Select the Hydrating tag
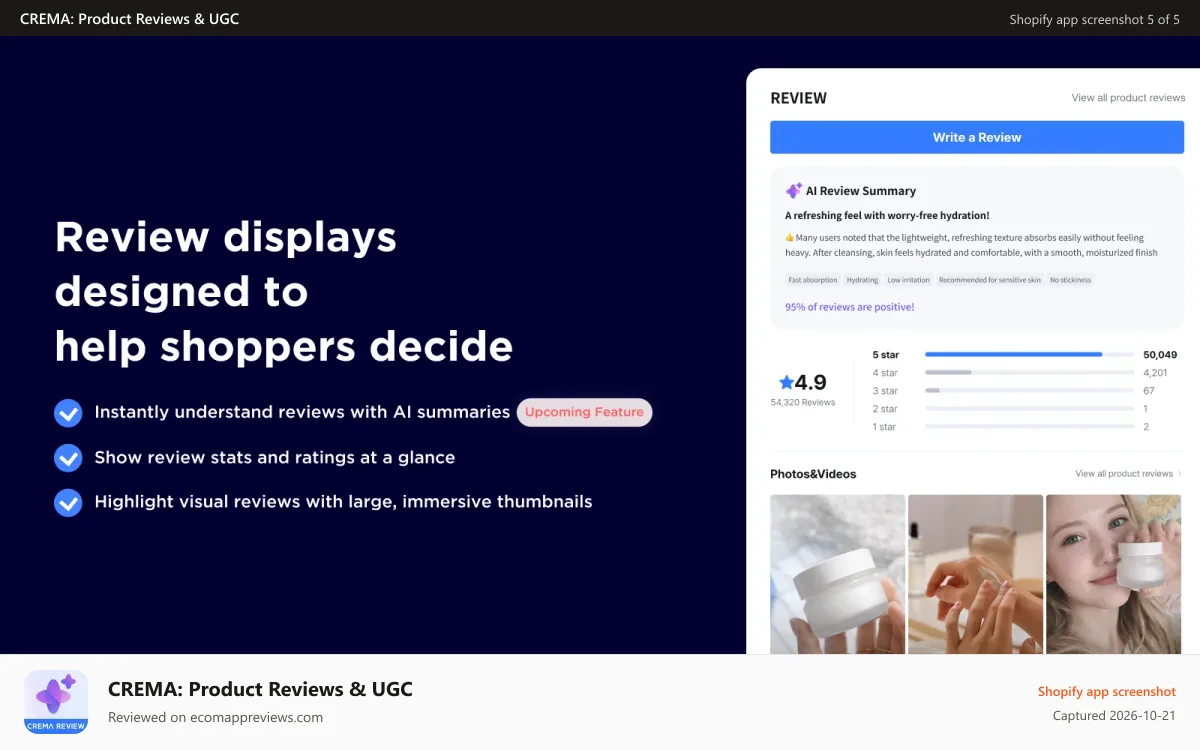1200x750 pixels. pyautogui.click(x=862, y=280)
